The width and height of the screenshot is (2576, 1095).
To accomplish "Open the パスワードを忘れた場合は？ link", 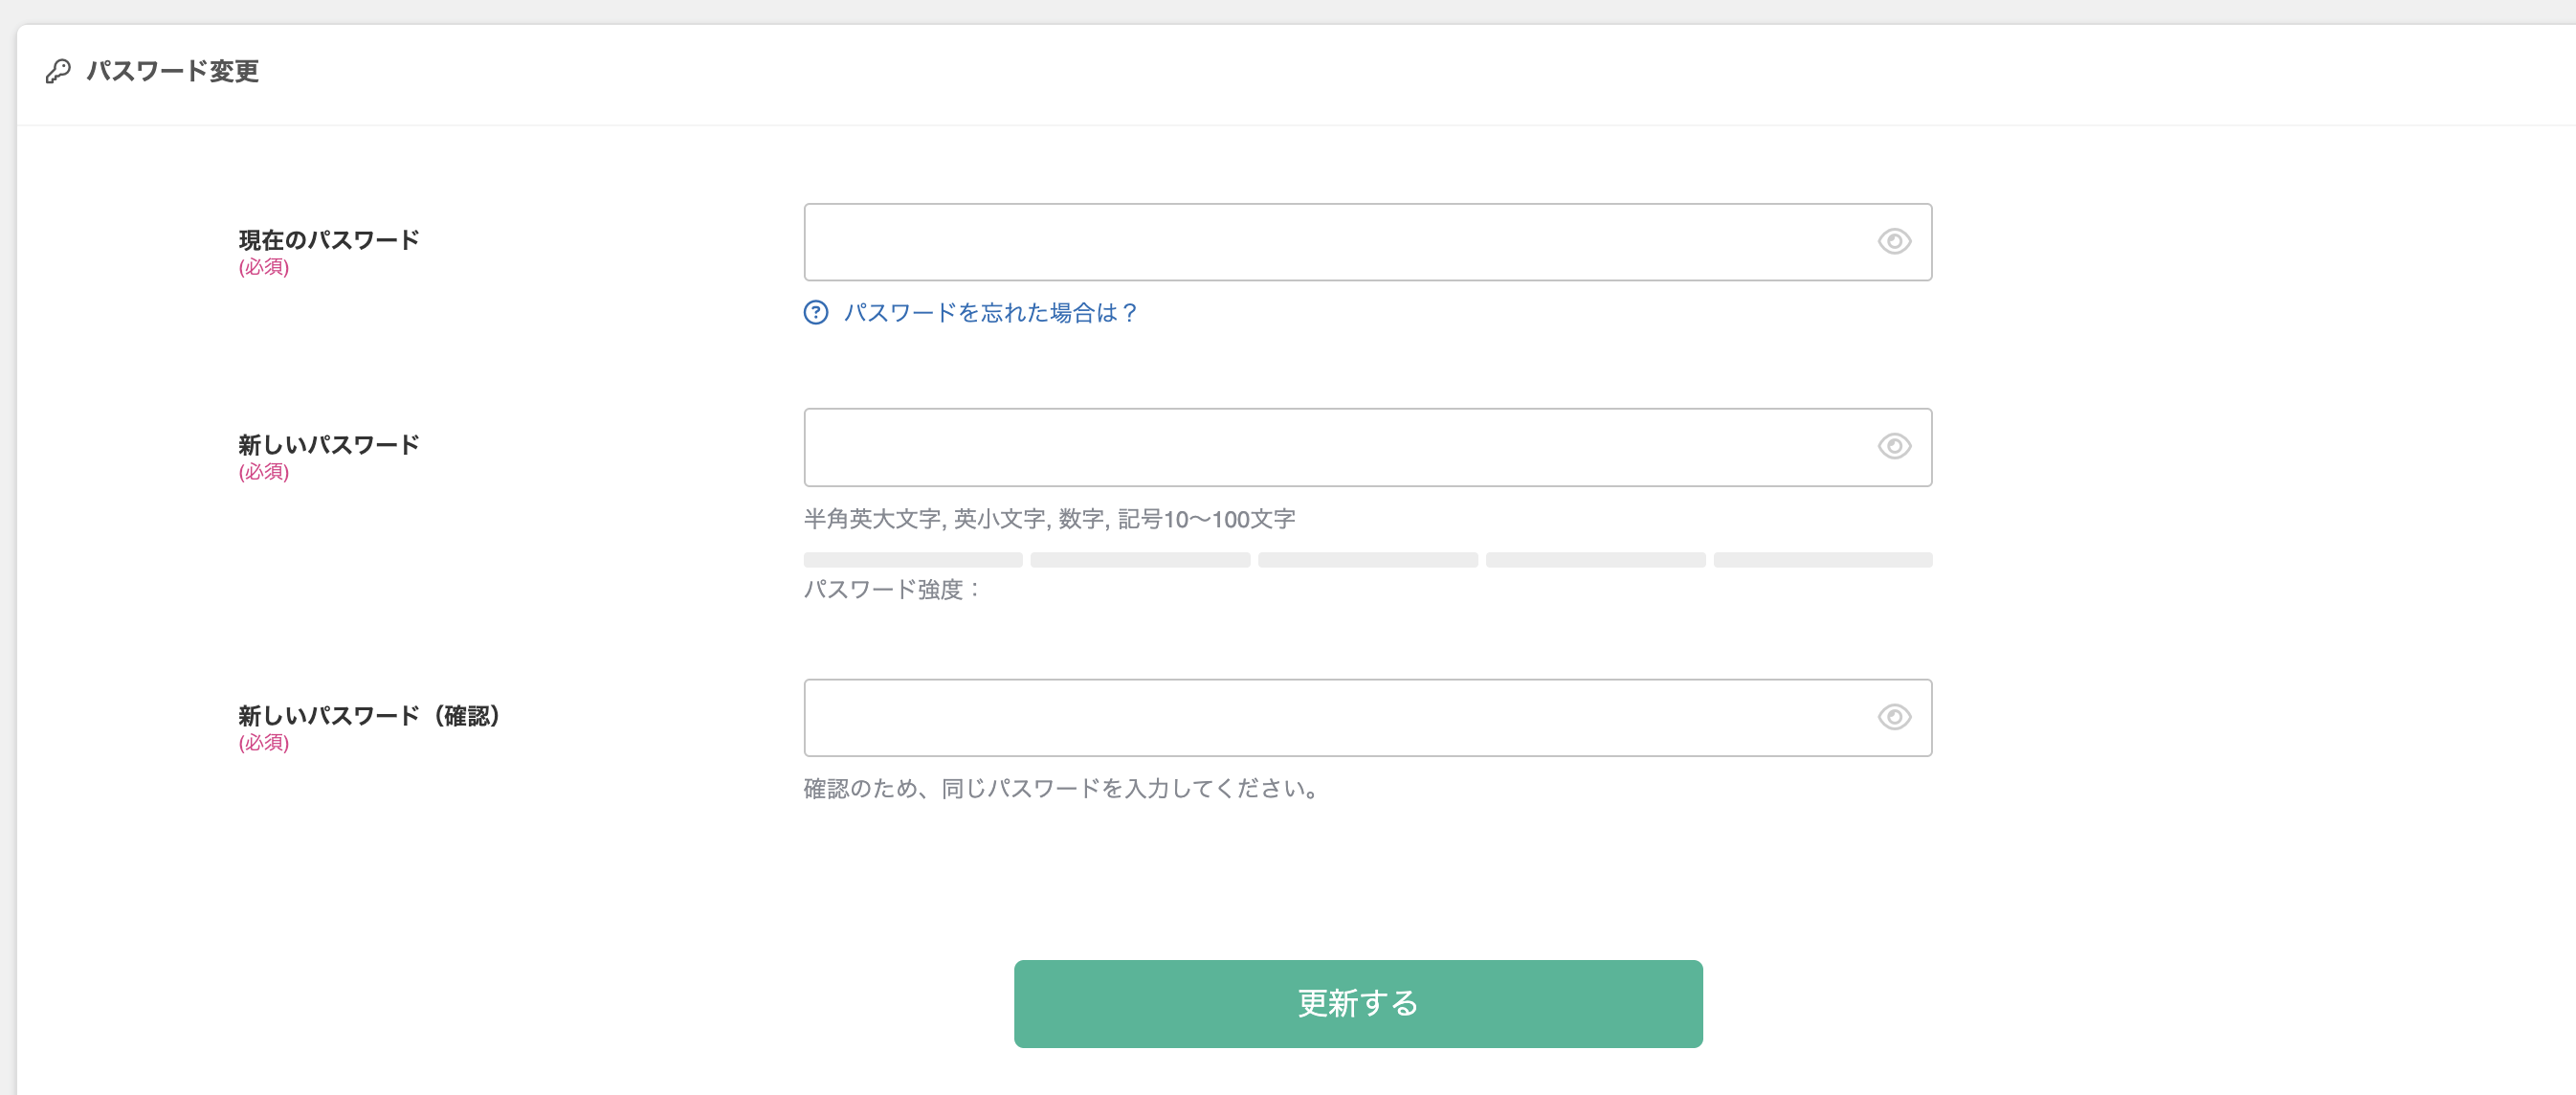I will (990, 313).
